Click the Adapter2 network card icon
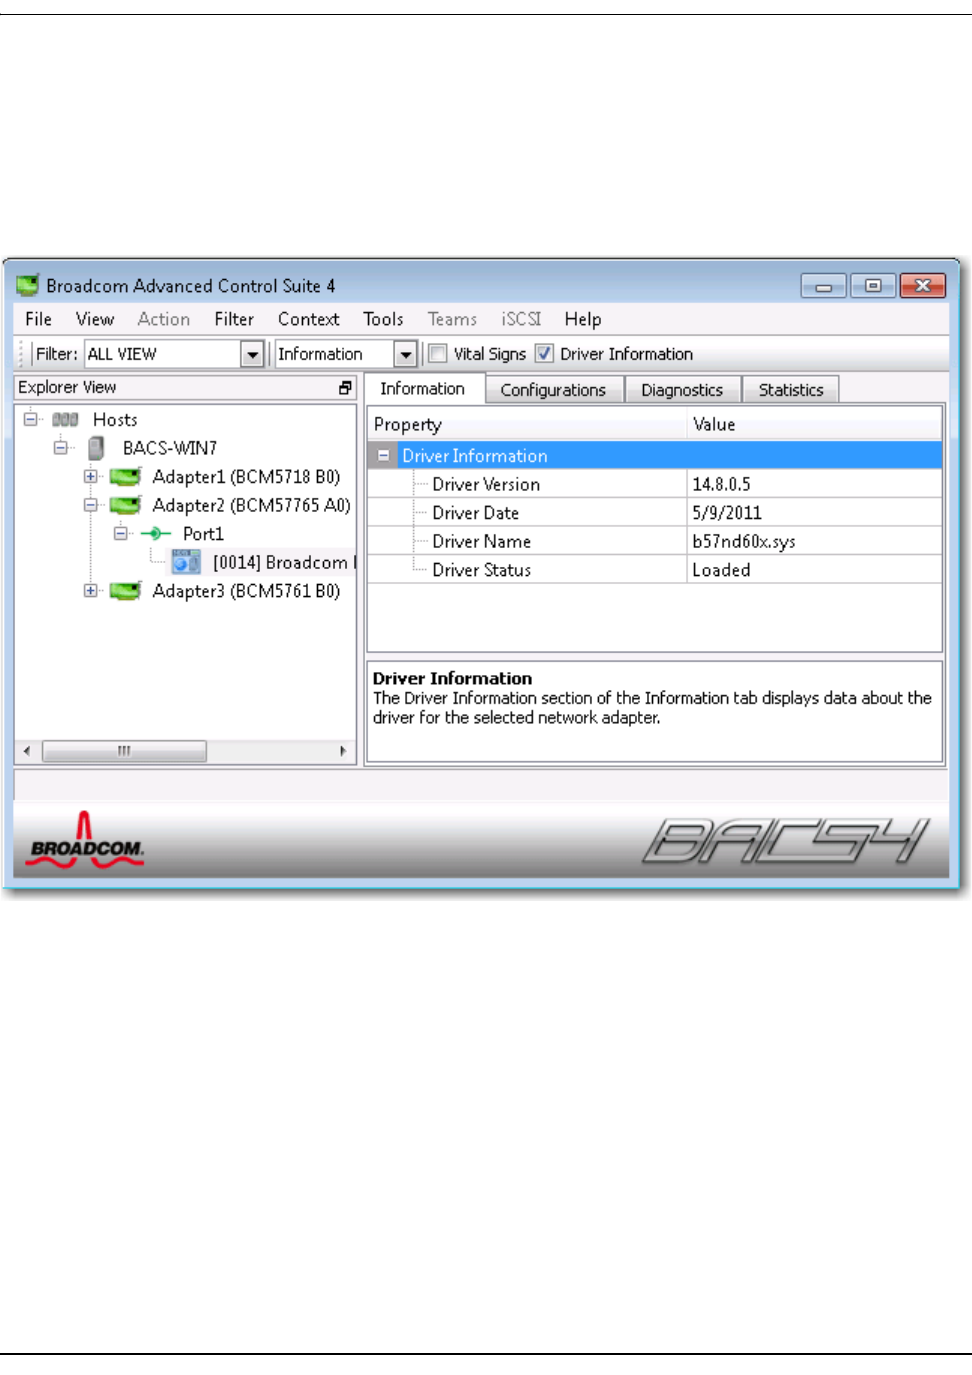 pos(125,506)
